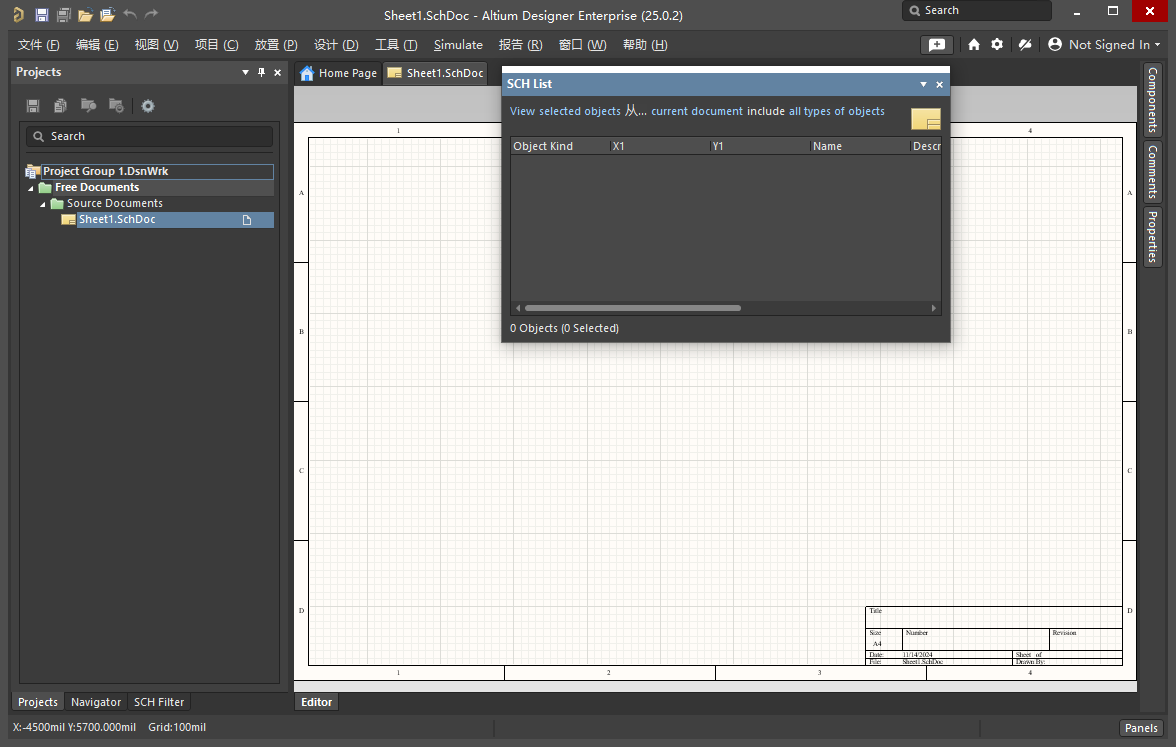Click the Undo arrow icon
This screenshot has width=1176, height=747.
pos(130,14)
